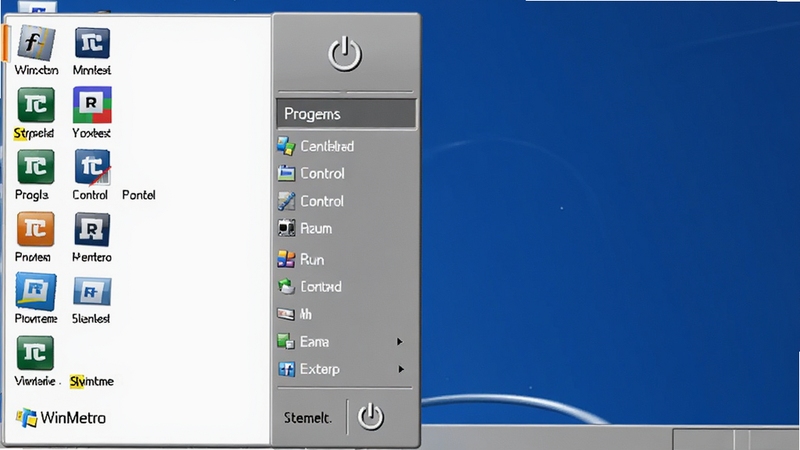Launch the Strpeld green icon
Screen dimensions: 800x450
pos(36,105)
